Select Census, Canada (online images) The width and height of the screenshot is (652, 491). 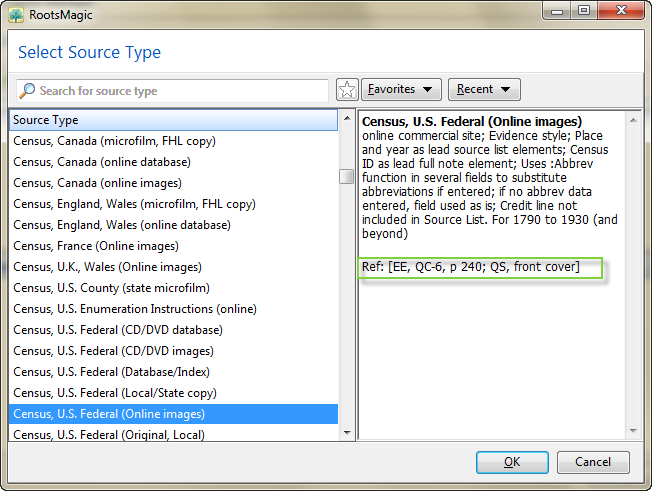[x=173, y=183]
